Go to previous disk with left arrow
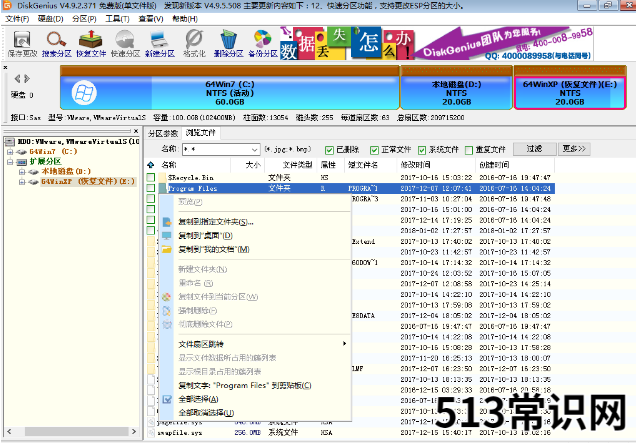This screenshot has height=443, width=636. point(17,78)
